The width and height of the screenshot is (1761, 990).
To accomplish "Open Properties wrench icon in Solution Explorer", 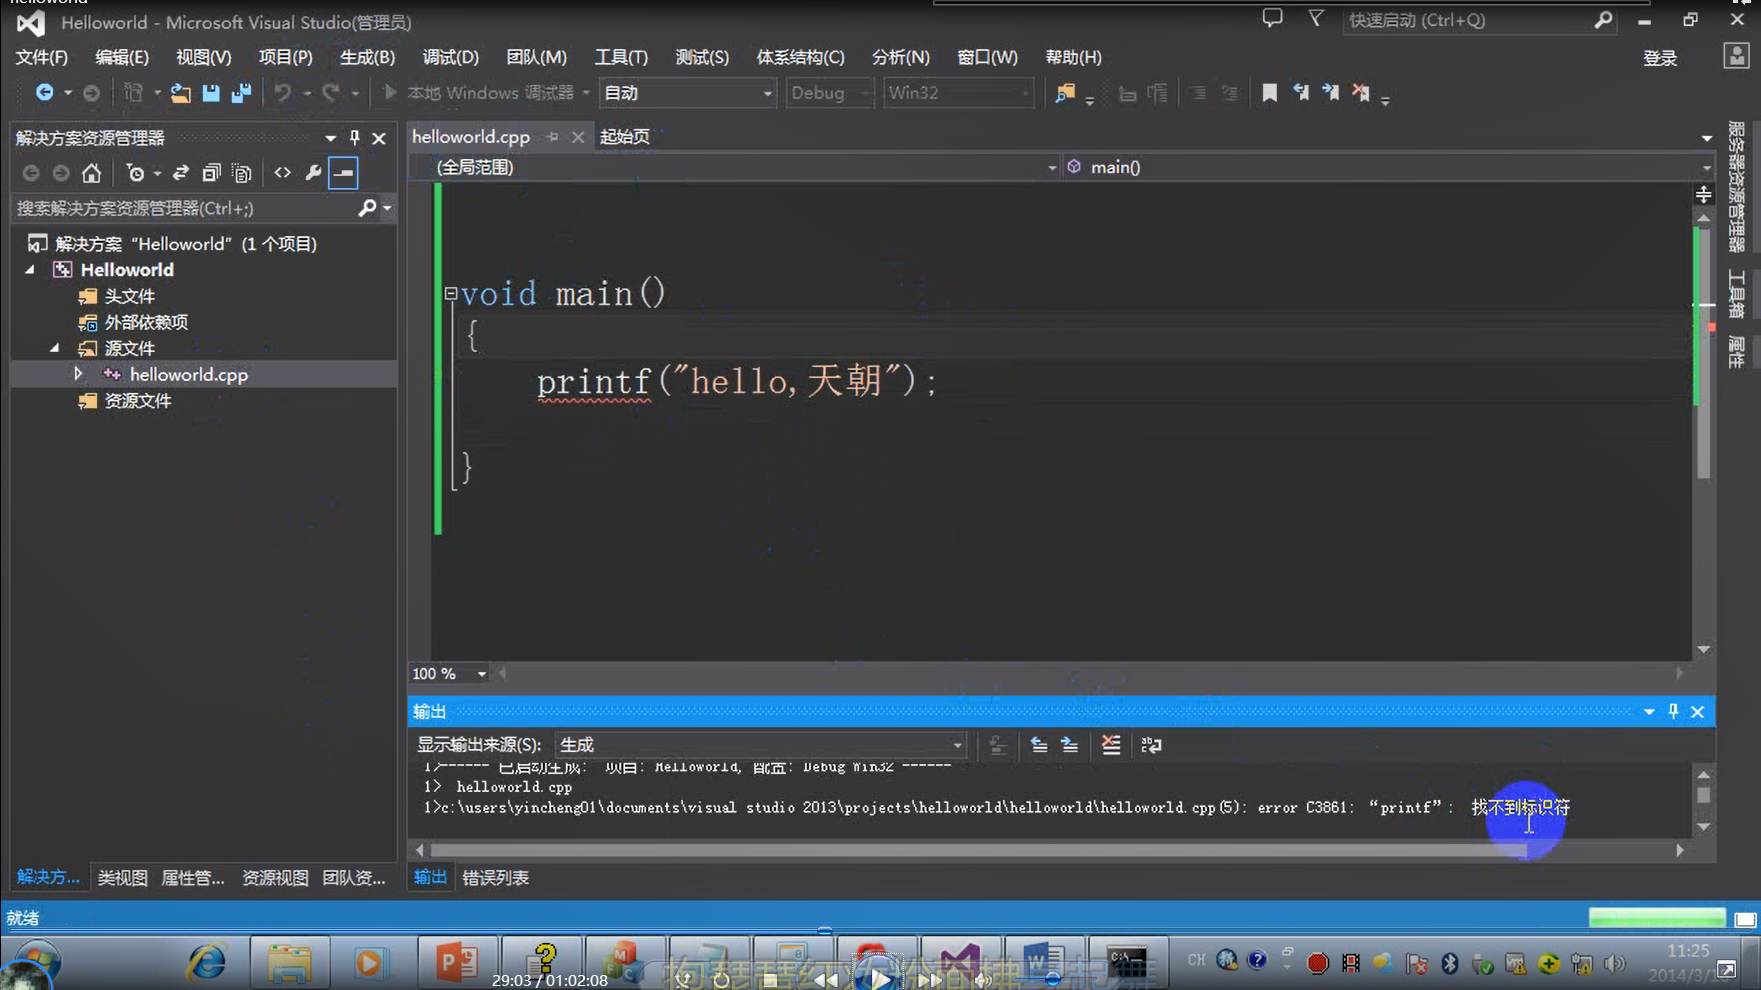I will coord(313,173).
